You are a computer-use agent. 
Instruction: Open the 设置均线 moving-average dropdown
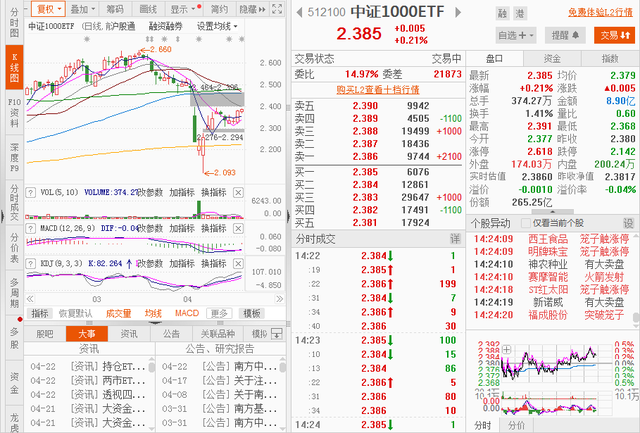[217, 27]
